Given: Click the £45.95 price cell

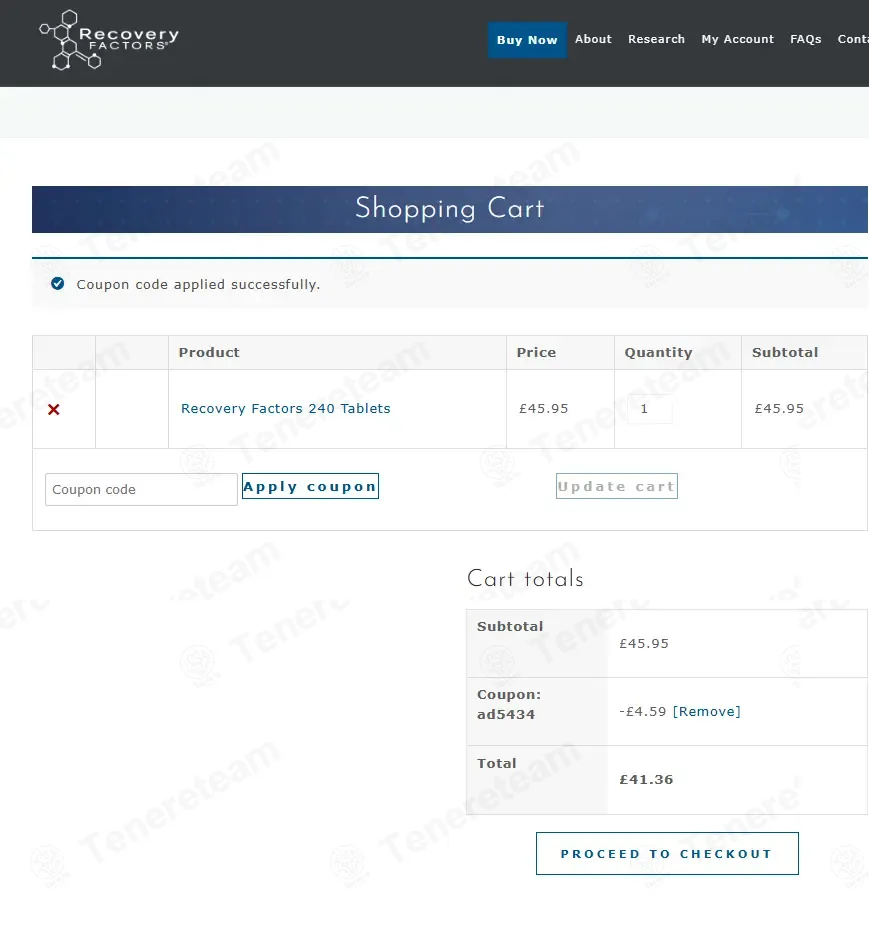Looking at the screenshot, I should point(543,408).
